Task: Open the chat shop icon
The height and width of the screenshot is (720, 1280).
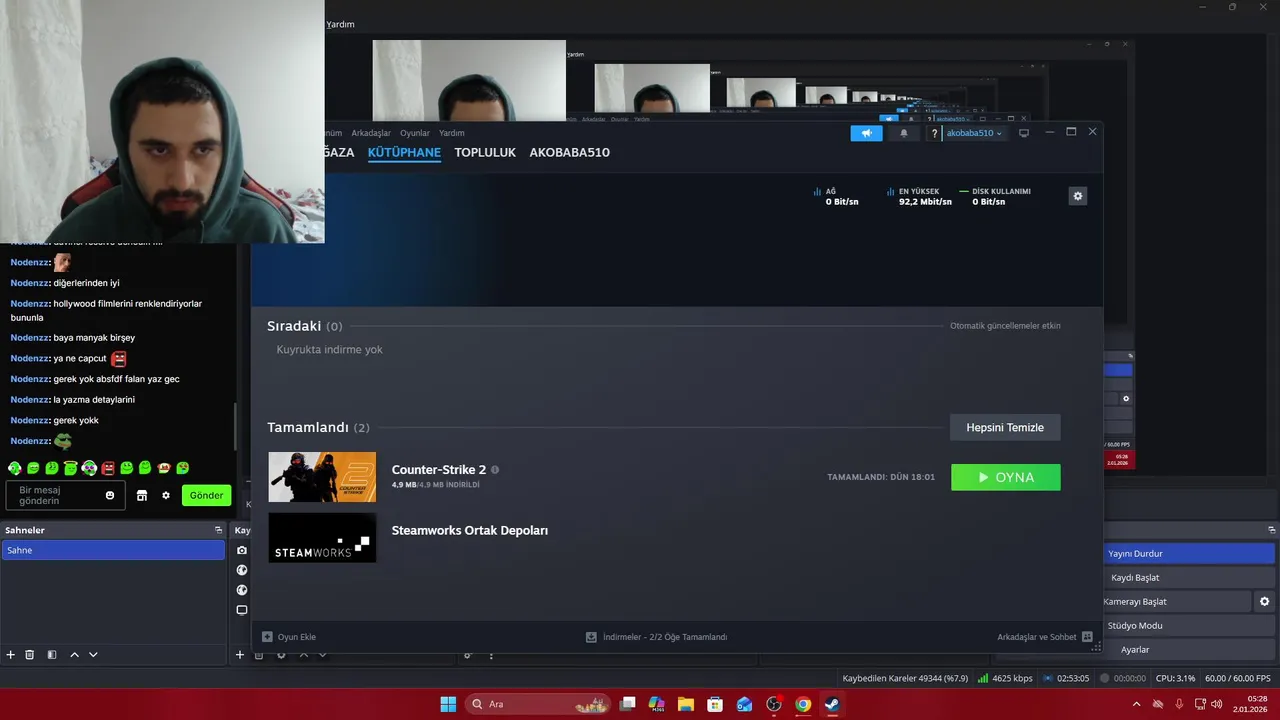Action: tap(142, 495)
